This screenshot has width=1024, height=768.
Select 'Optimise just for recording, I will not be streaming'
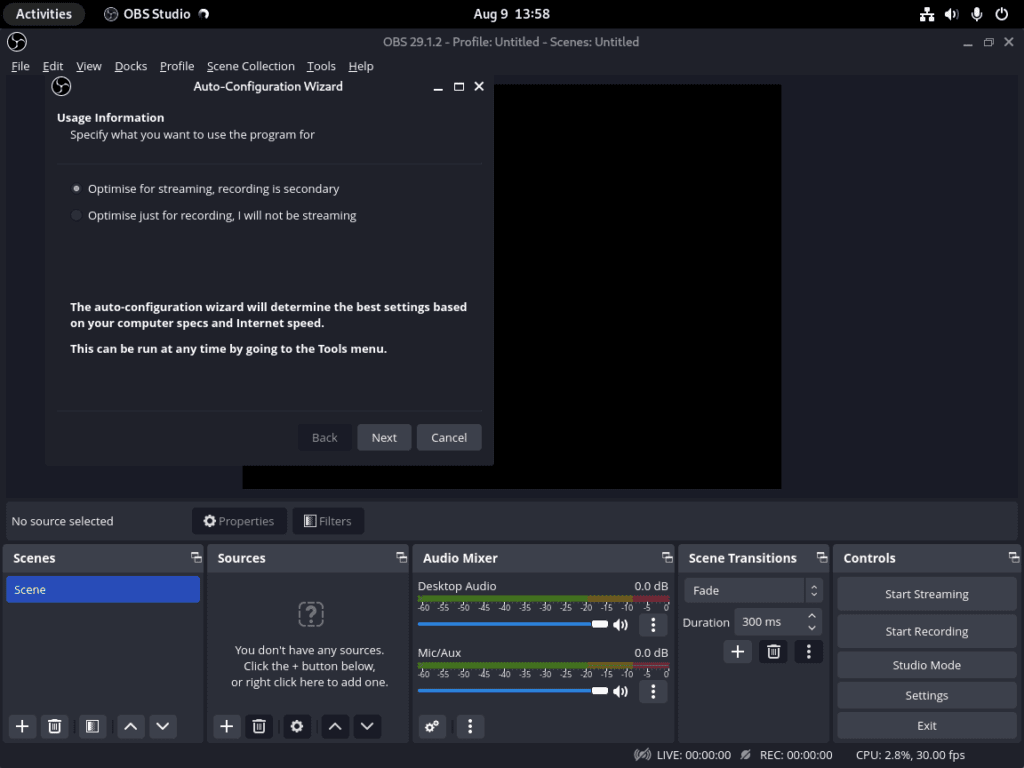pyautogui.click(x=76, y=215)
